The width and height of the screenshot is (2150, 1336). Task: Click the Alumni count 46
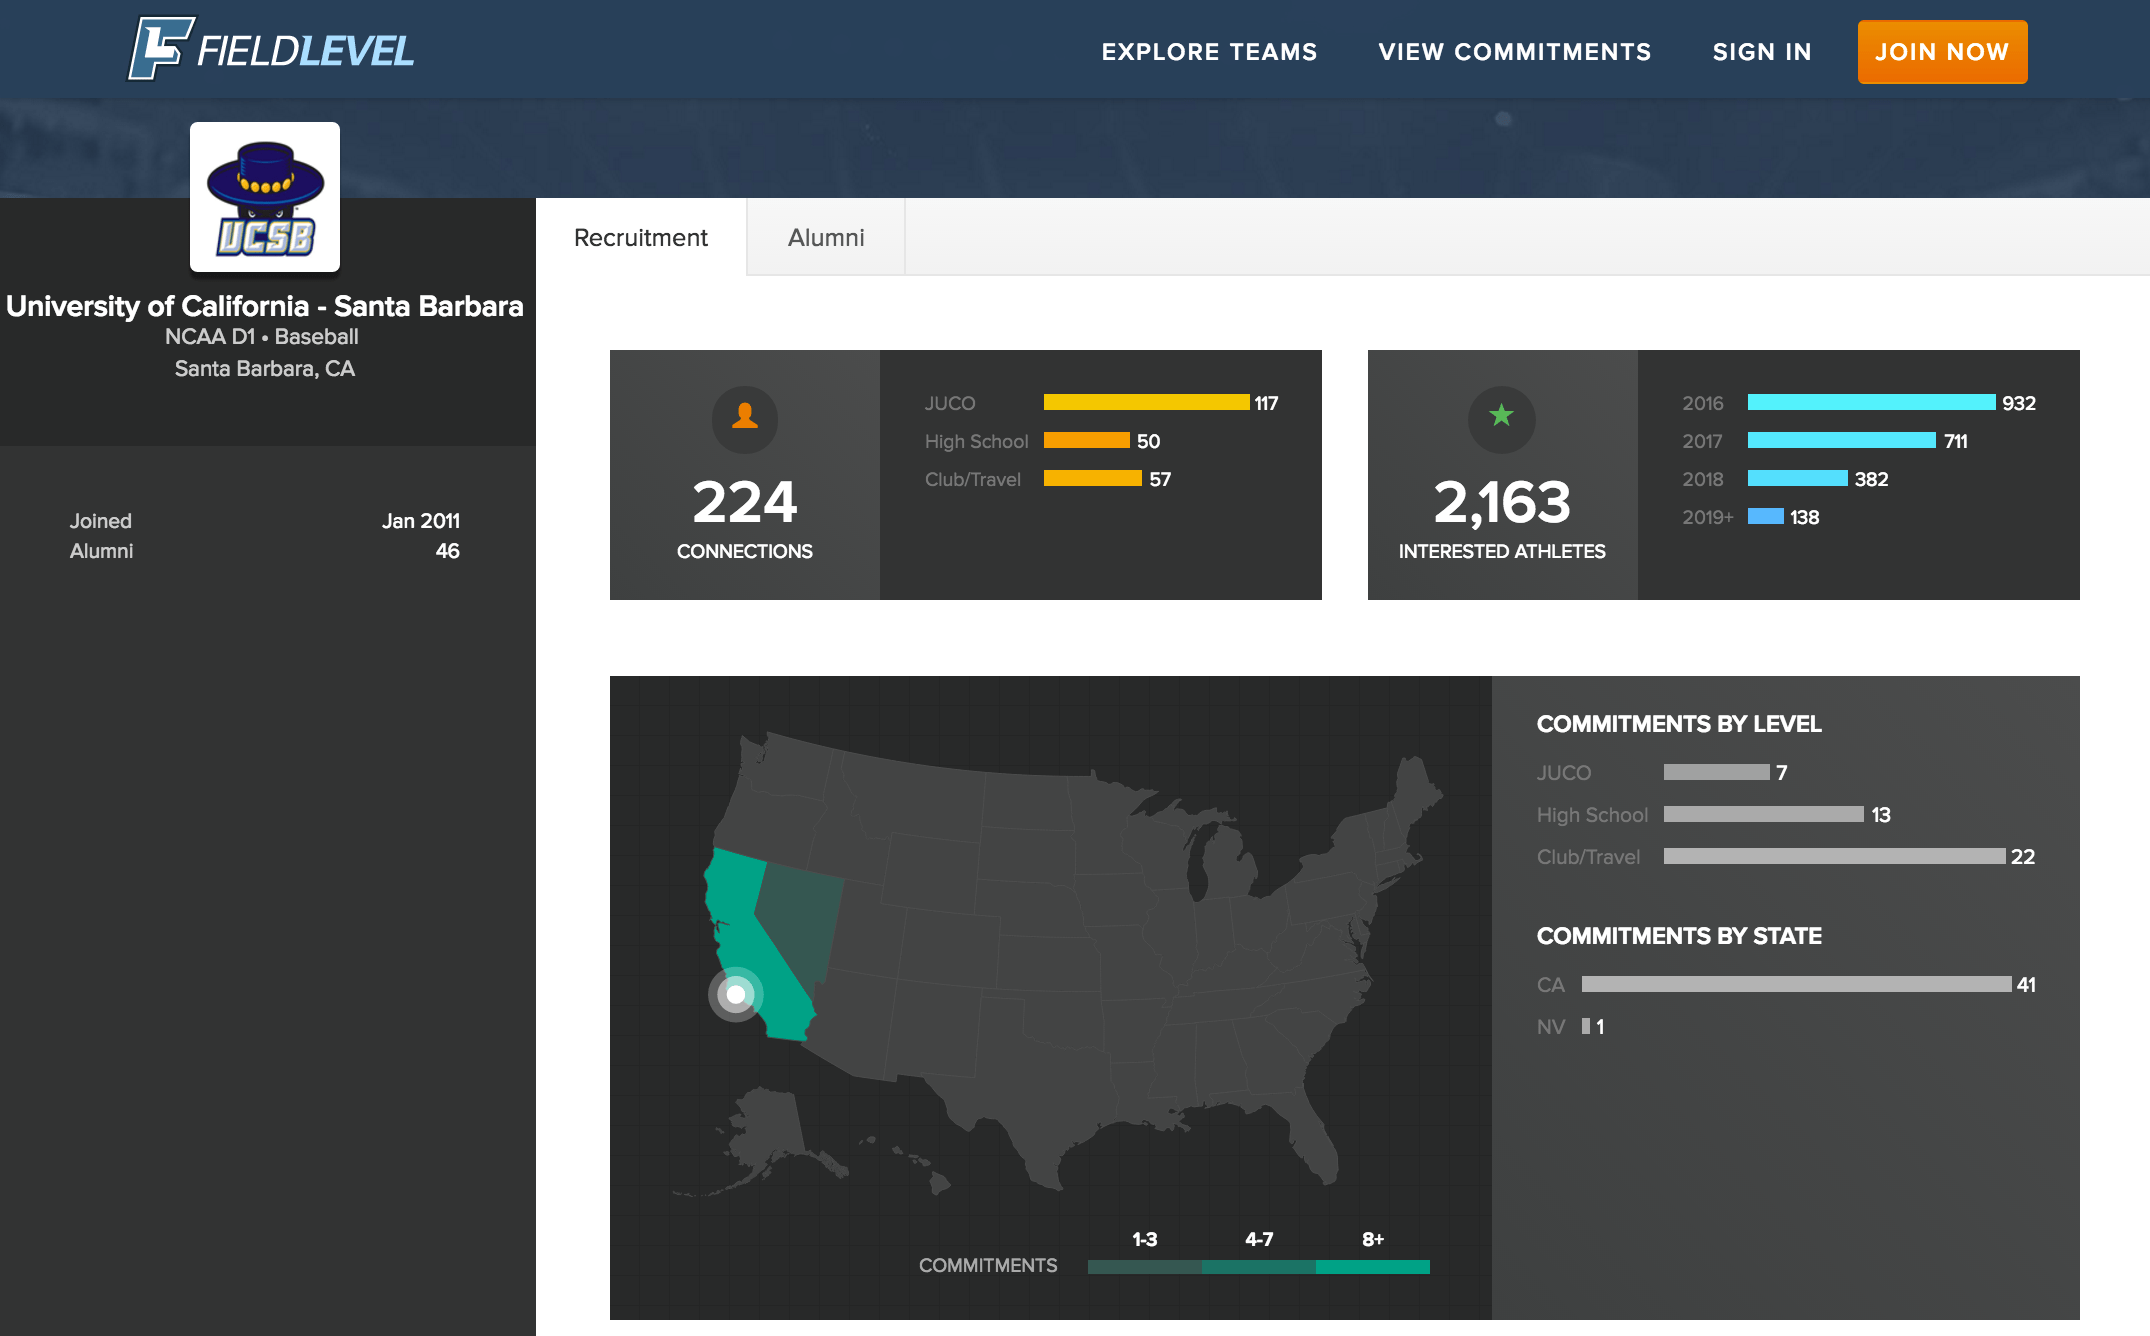point(448,551)
